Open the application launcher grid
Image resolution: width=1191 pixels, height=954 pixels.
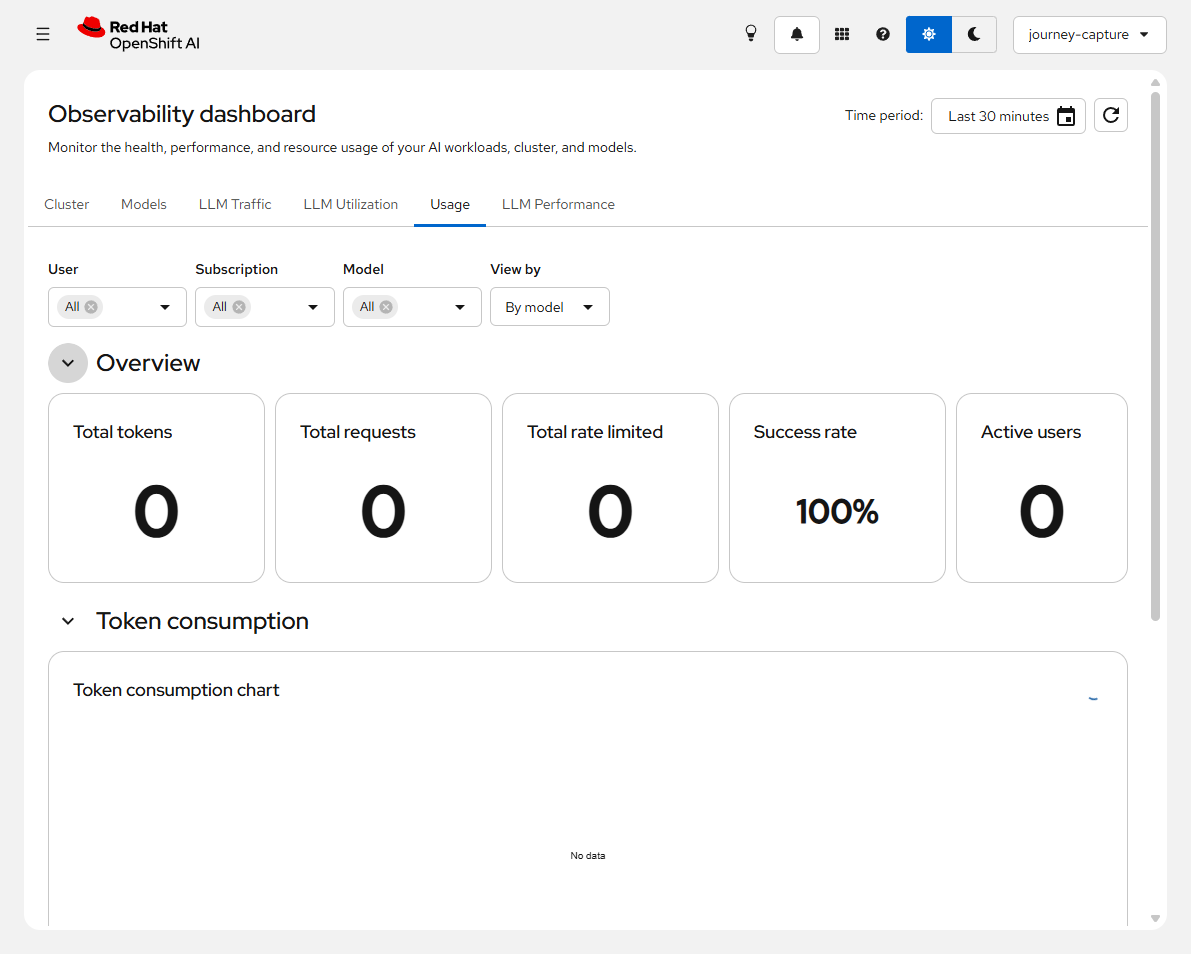point(842,34)
